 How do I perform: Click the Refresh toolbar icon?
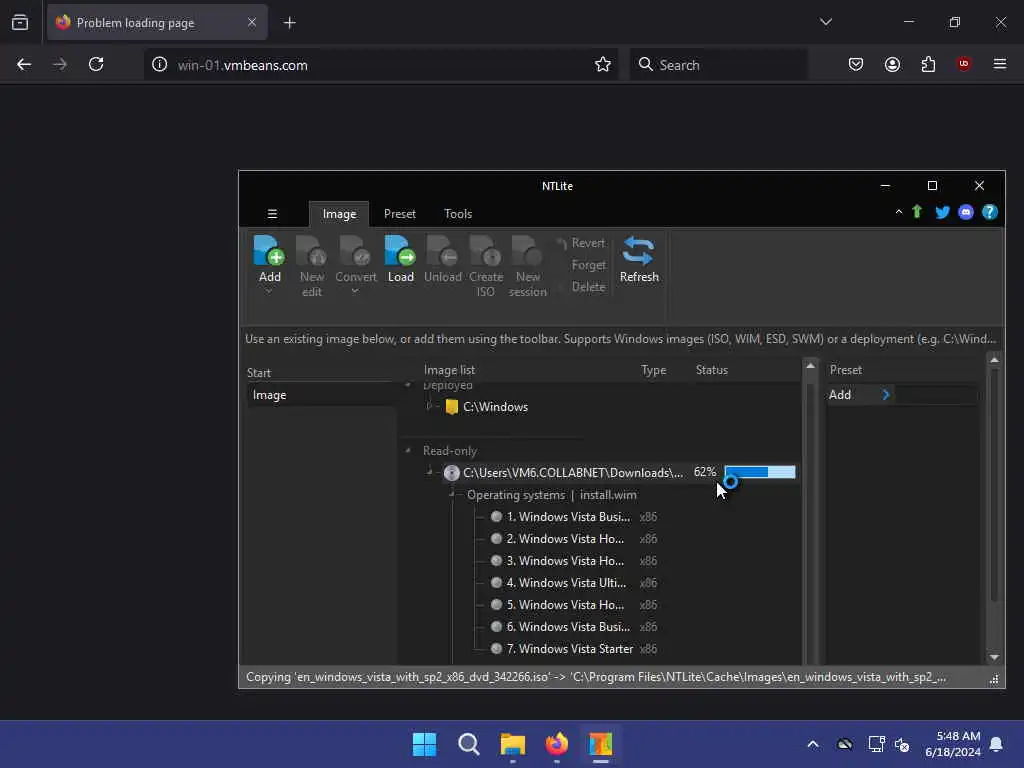click(x=638, y=251)
